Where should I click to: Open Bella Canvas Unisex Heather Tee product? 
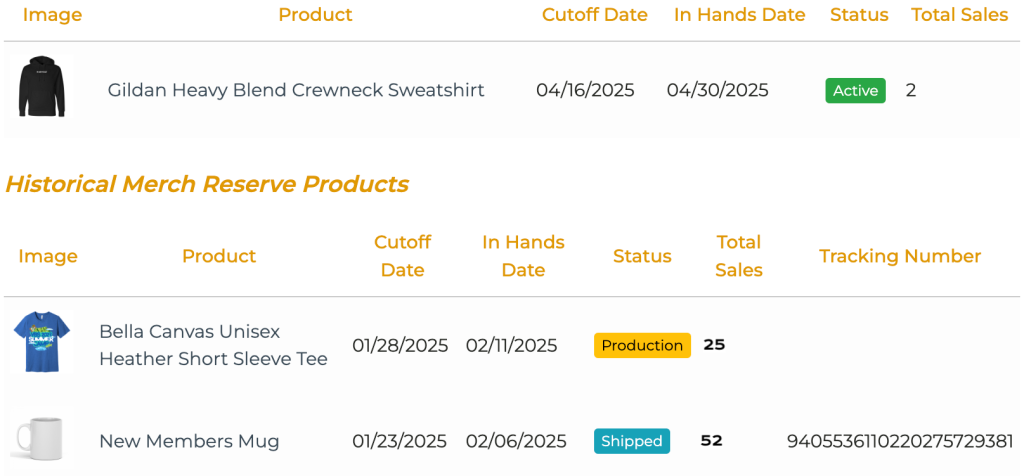(213, 345)
